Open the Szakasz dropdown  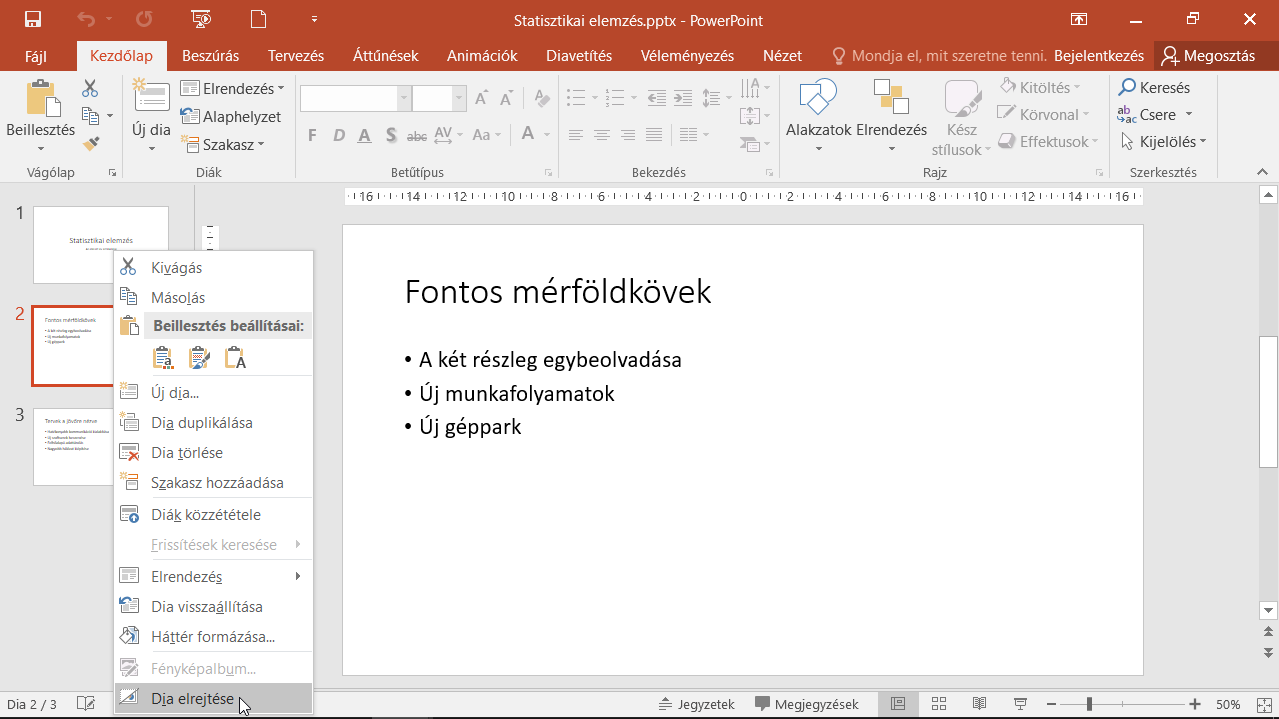(x=226, y=145)
